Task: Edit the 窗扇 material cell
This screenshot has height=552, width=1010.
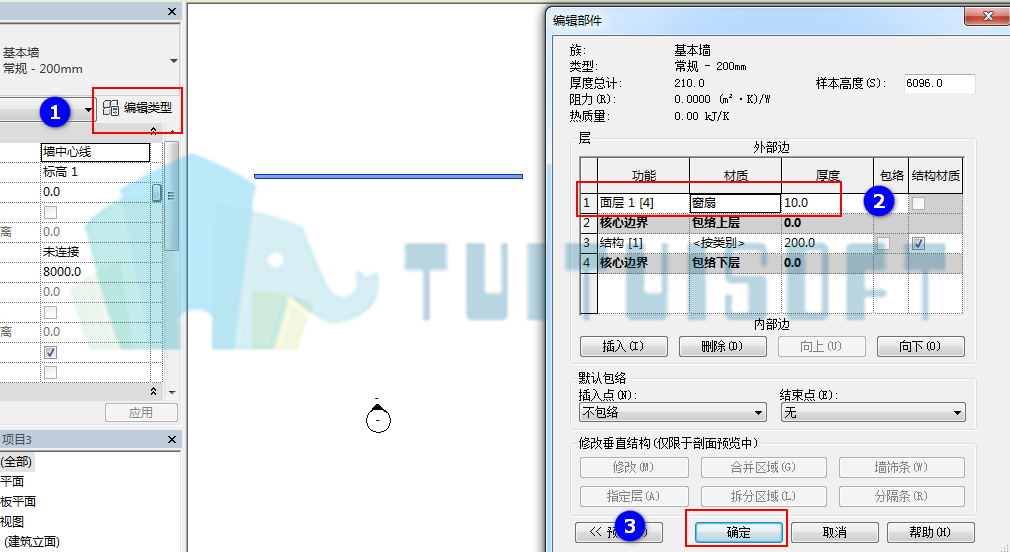Action: pos(735,203)
